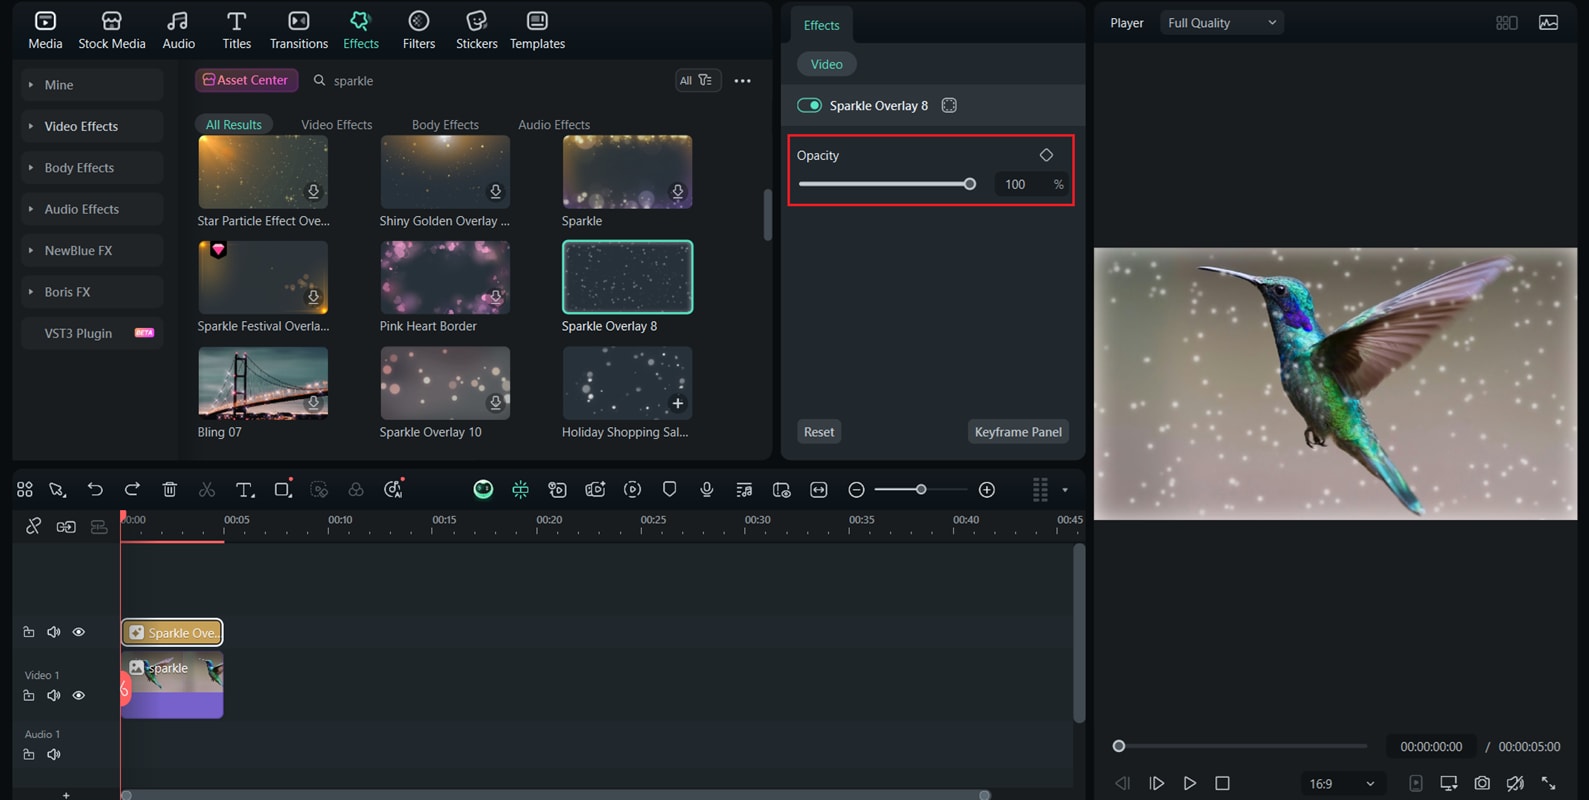This screenshot has width=1589, height=800.
Task: Click the Reset button
Action: click(x=818, y=432)
